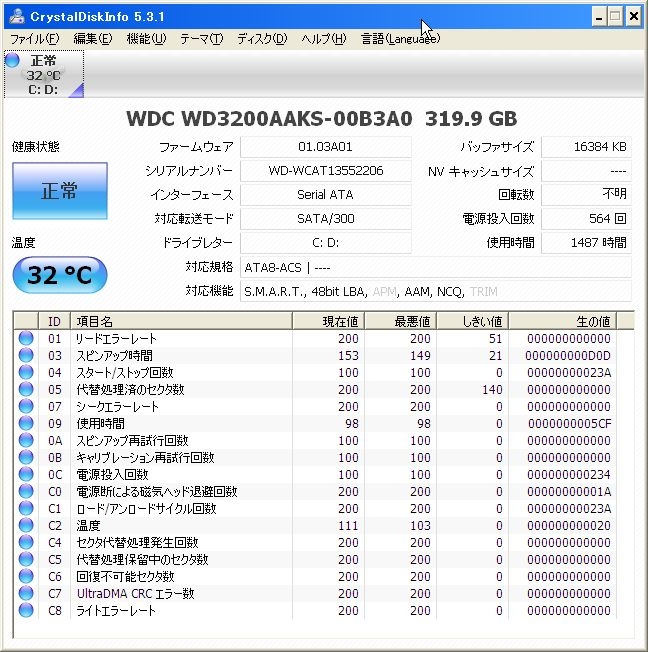Screen dimensions: 648x652
Task: Open the ディスク(D) menu
Action: tap(262, 39)
